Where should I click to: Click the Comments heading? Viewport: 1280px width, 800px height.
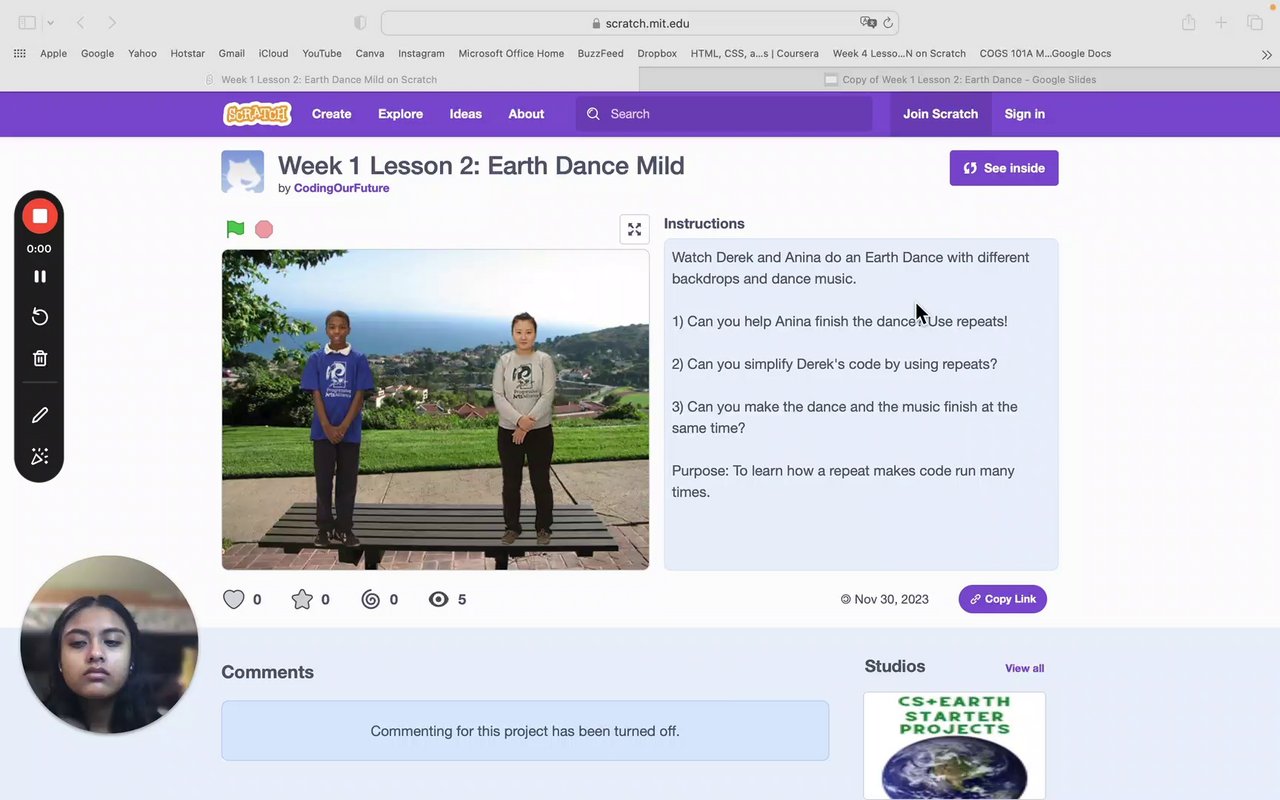click(267, 672)
